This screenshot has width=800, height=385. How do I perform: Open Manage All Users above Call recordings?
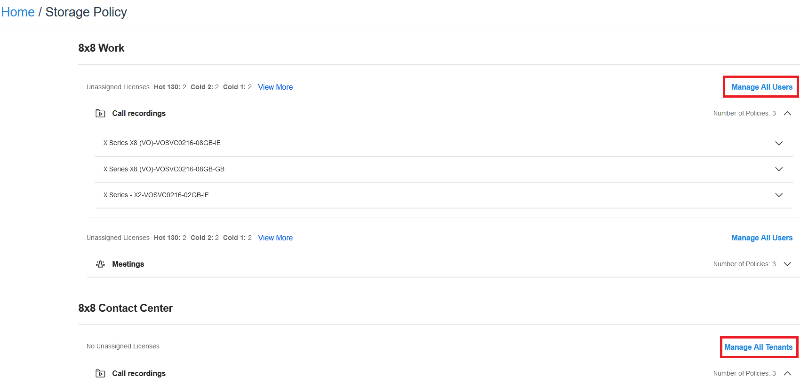(x=762, y=87)
